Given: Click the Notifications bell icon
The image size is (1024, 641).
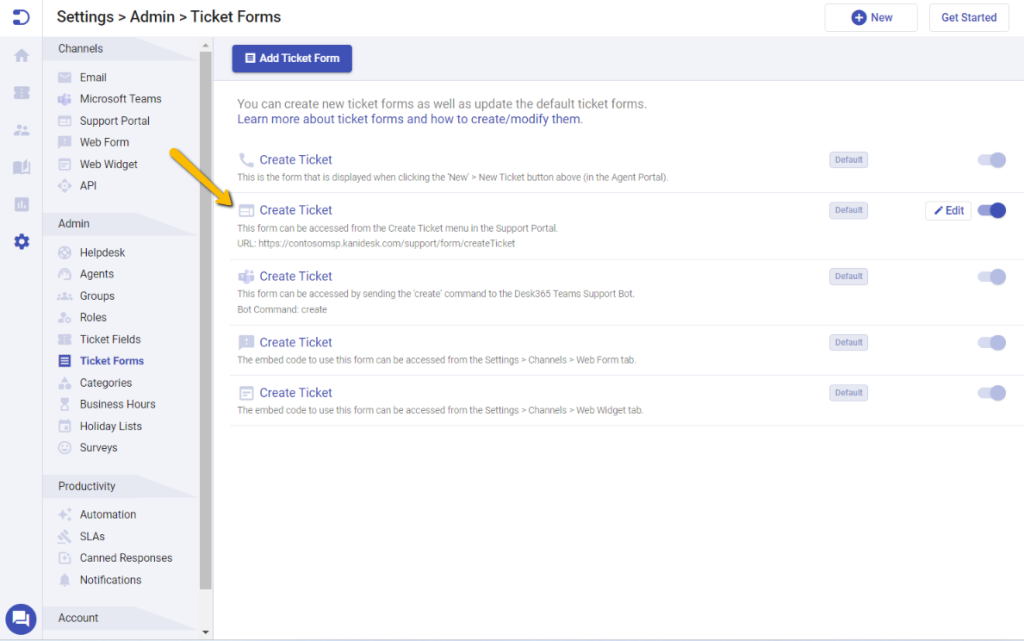Looking at the screenshot, I should (65, 580).
